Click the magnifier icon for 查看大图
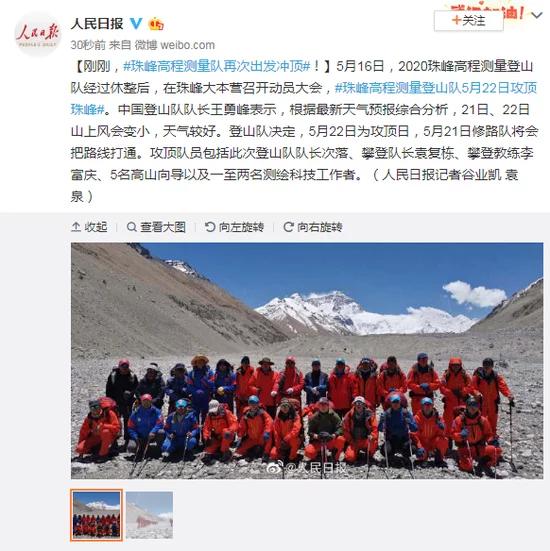 tap(131, 227)
